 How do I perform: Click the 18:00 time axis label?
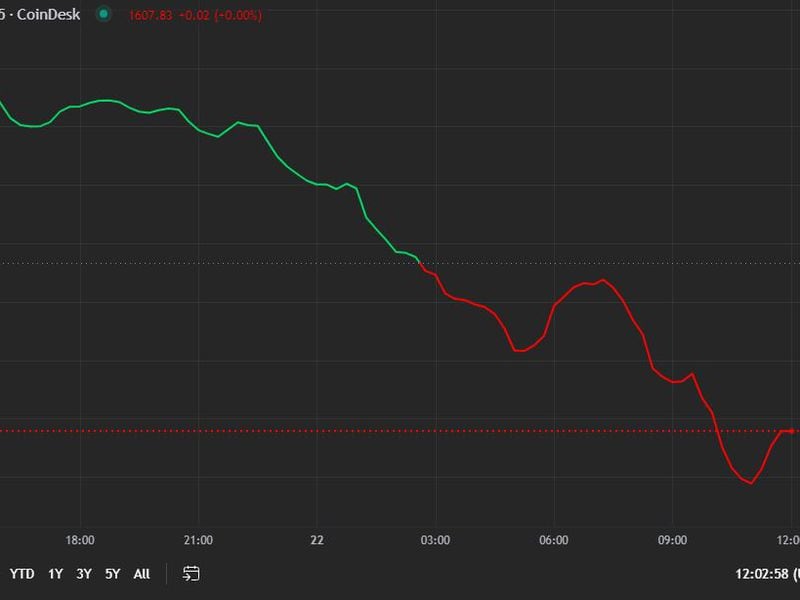tap(82, 538)
